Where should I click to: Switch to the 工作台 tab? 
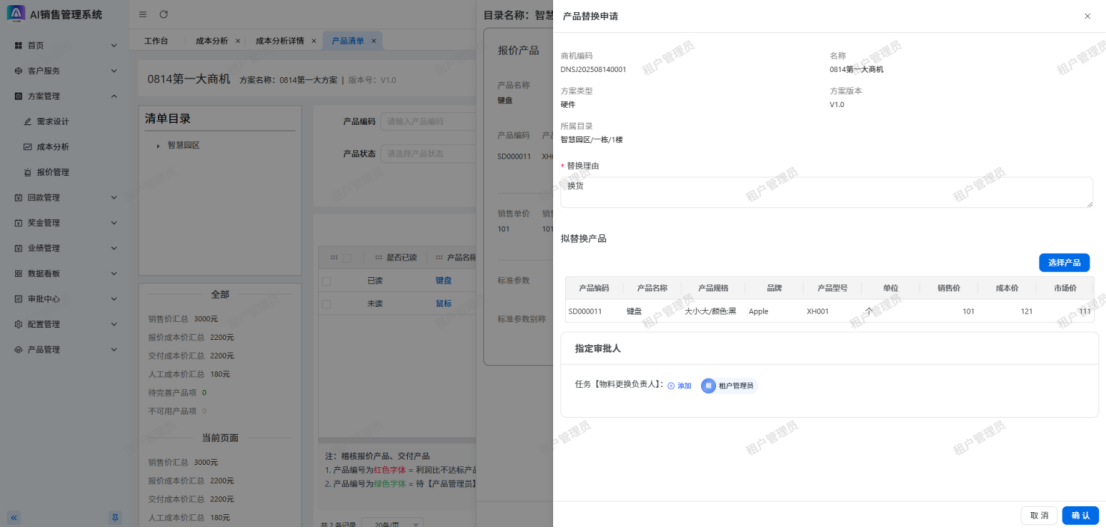[x=156, y=41]
